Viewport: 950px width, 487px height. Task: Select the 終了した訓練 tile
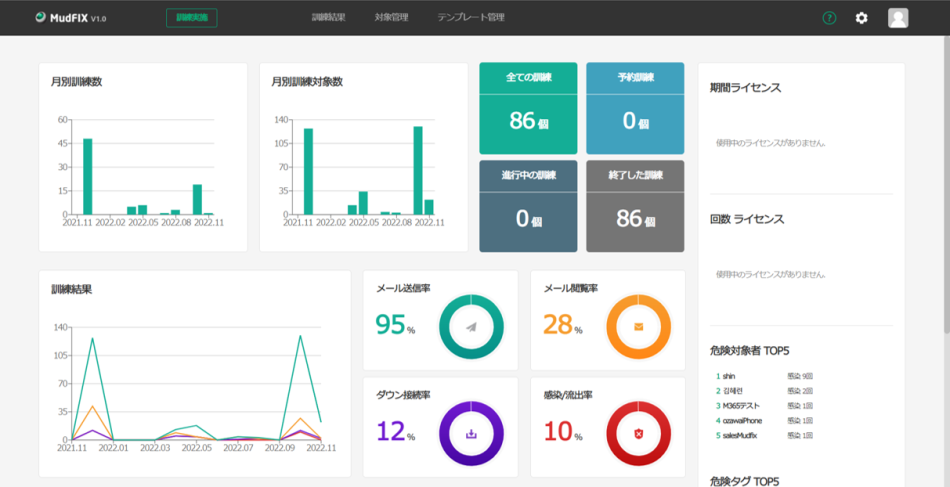pyautogui.click(x=635, y=206)
